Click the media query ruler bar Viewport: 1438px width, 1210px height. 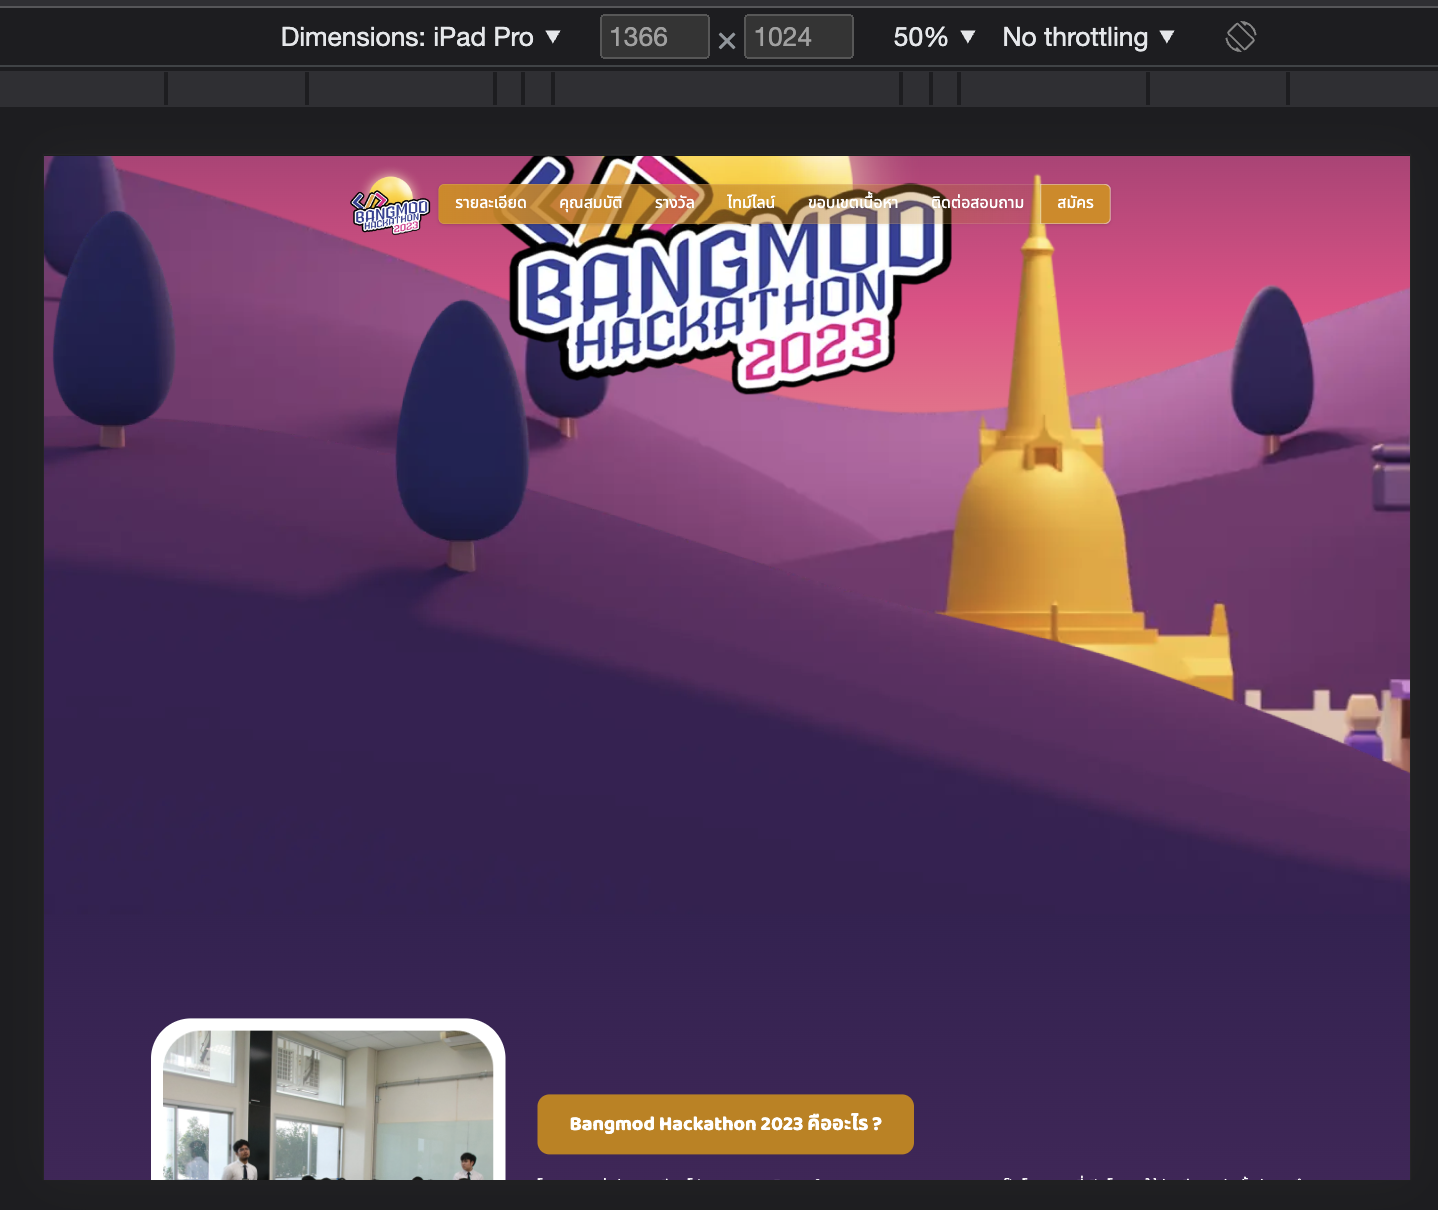(719, 88)
